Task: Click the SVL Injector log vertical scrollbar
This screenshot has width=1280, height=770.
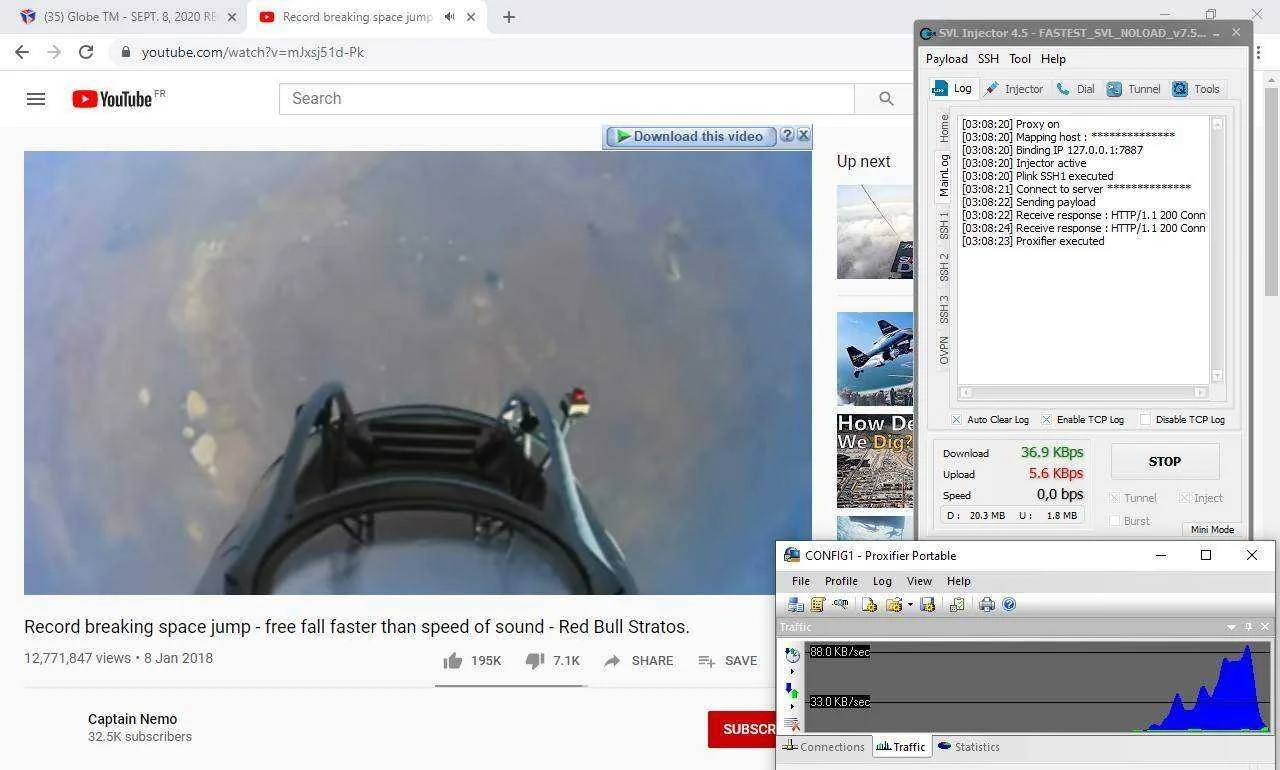Action: [1217, 250]
